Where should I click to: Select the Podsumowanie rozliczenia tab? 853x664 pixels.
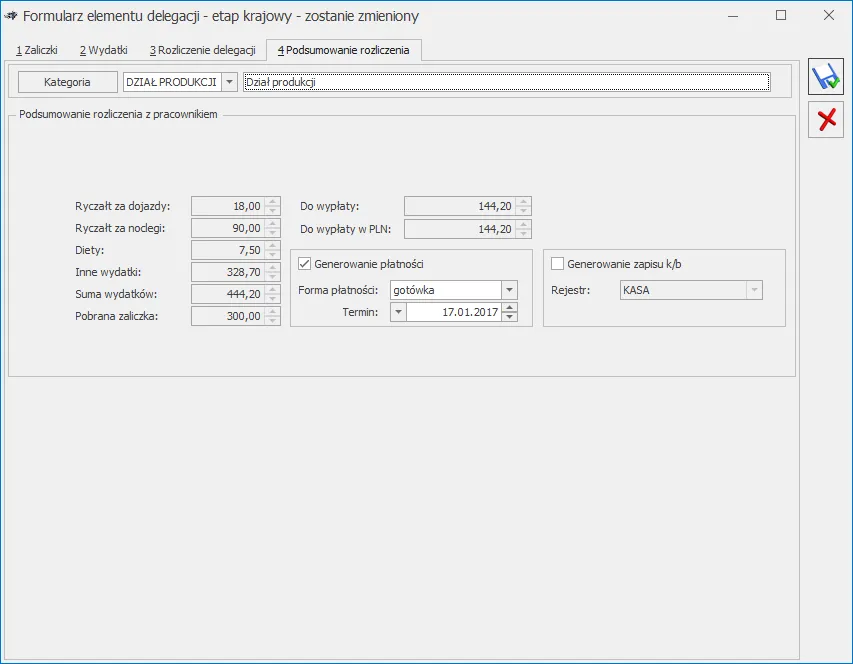pyautogui.click(x=343, y=49)
